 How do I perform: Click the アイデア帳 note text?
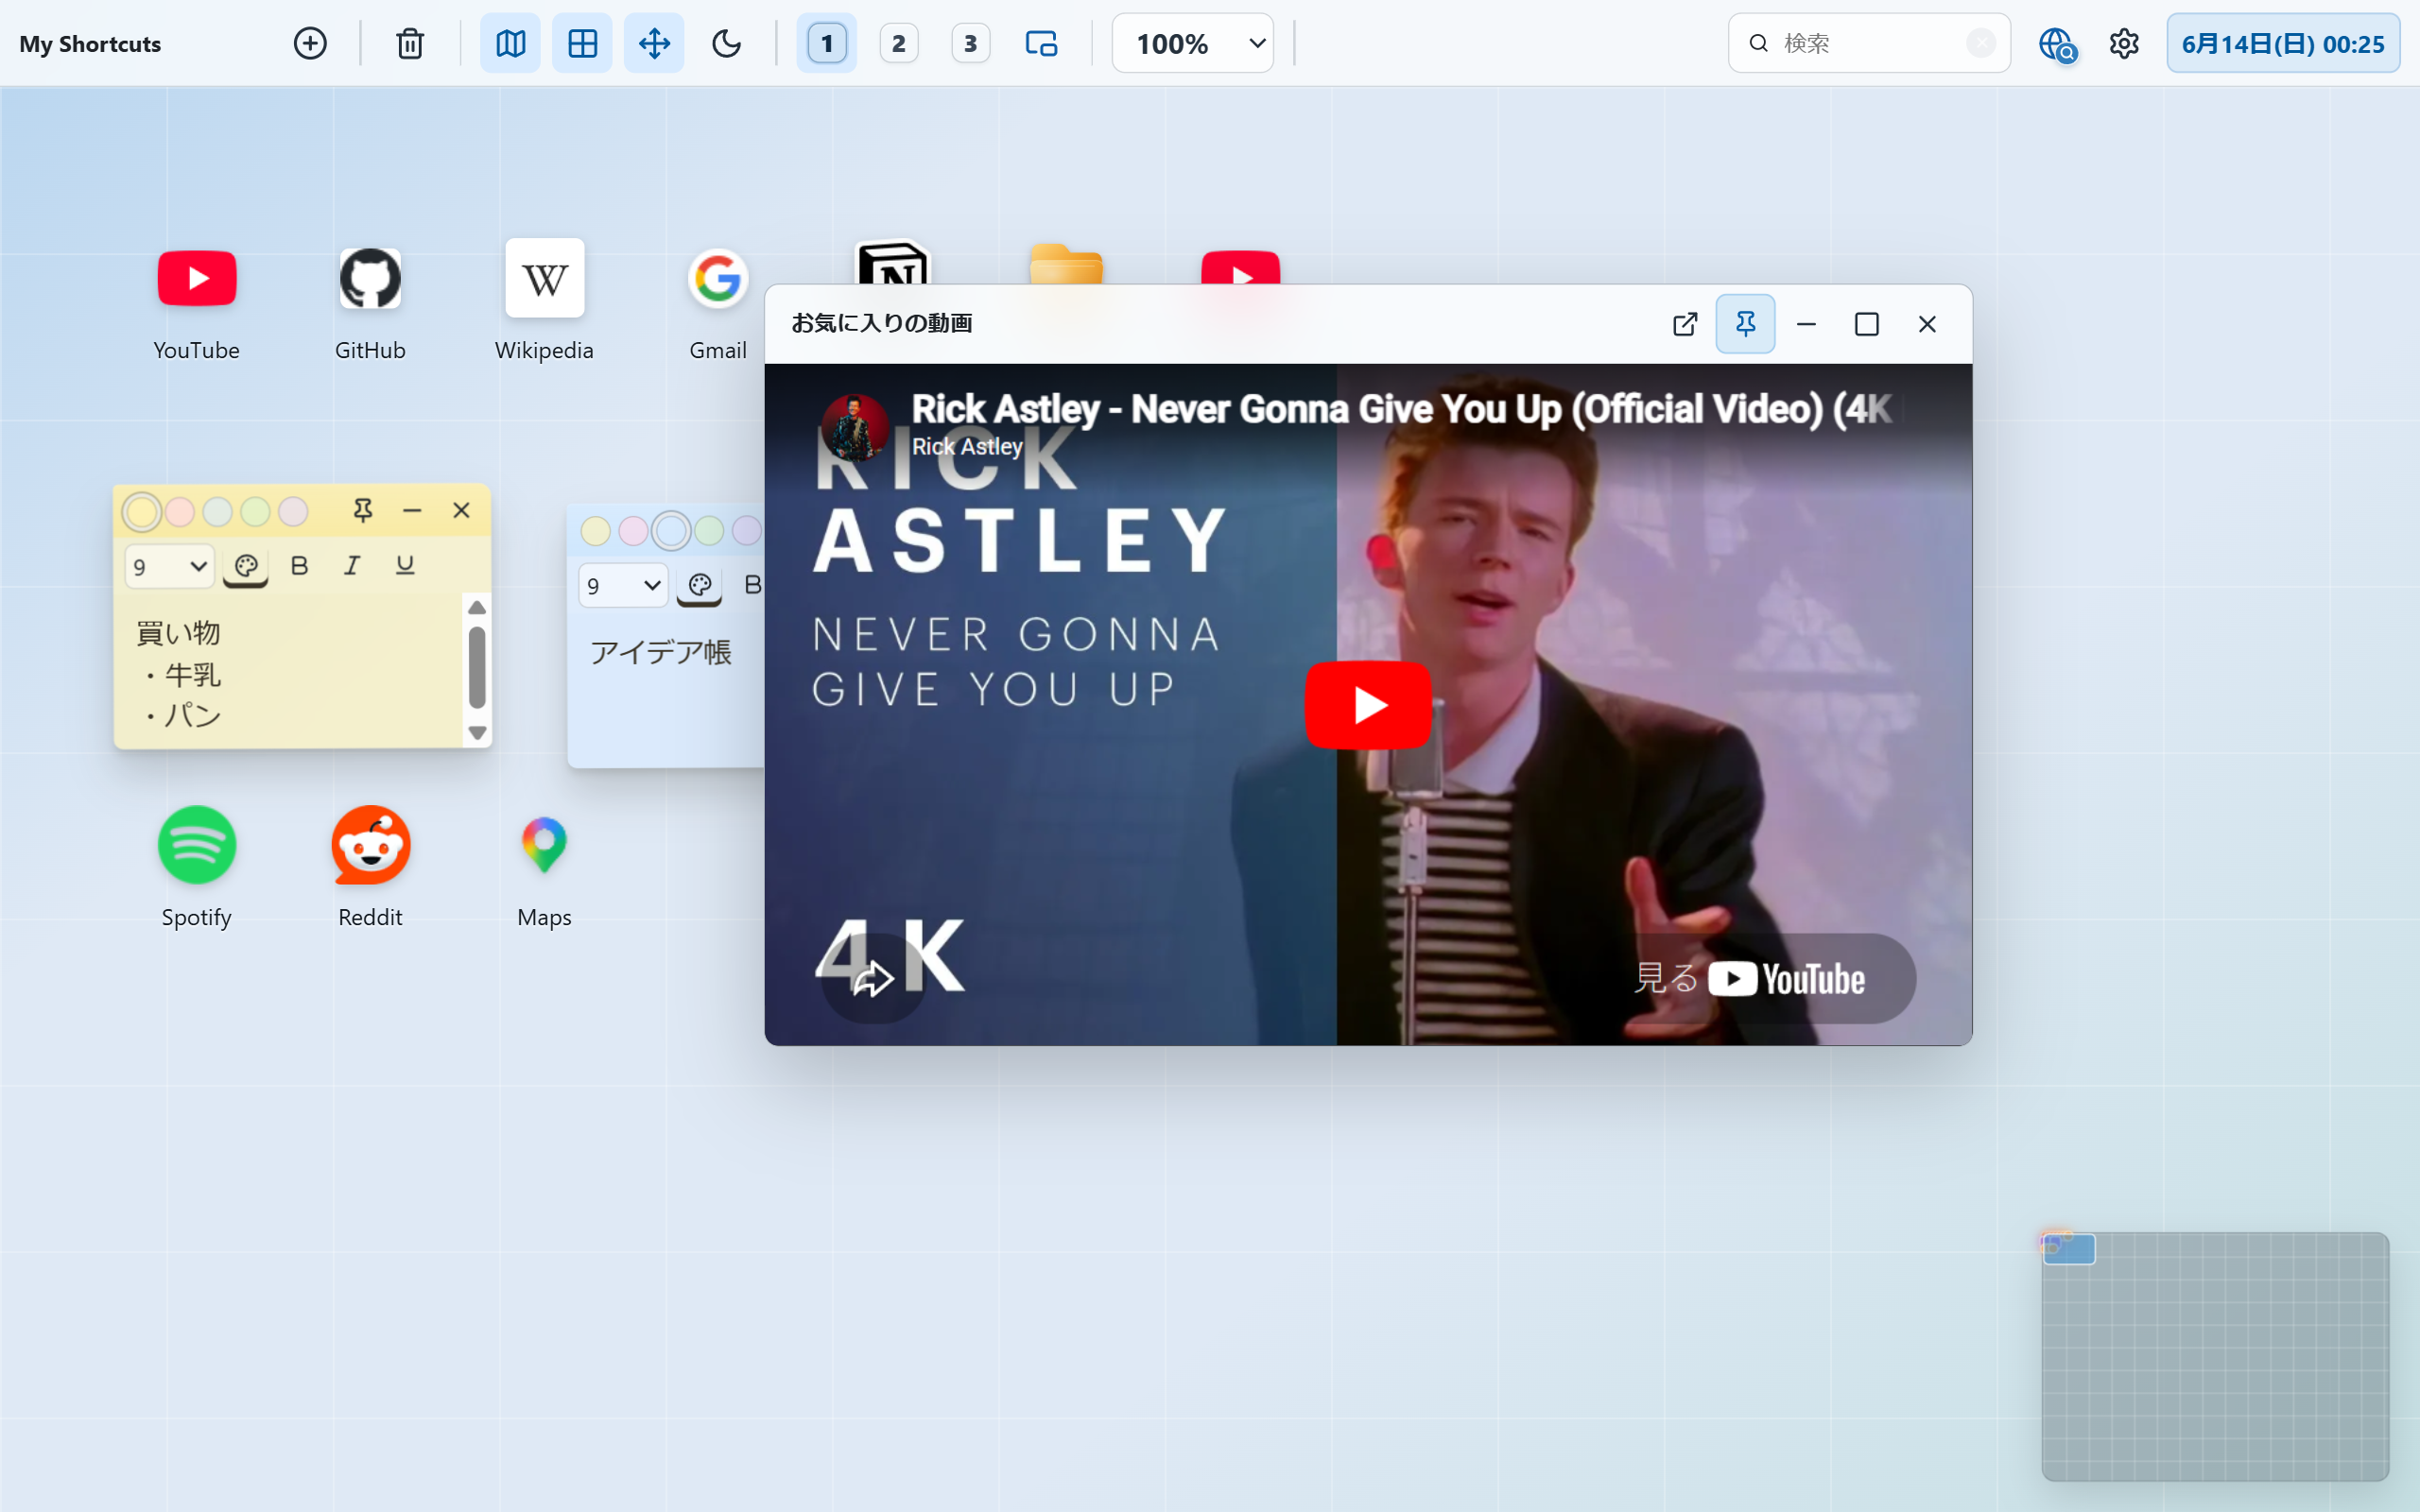tap(661, 652)
